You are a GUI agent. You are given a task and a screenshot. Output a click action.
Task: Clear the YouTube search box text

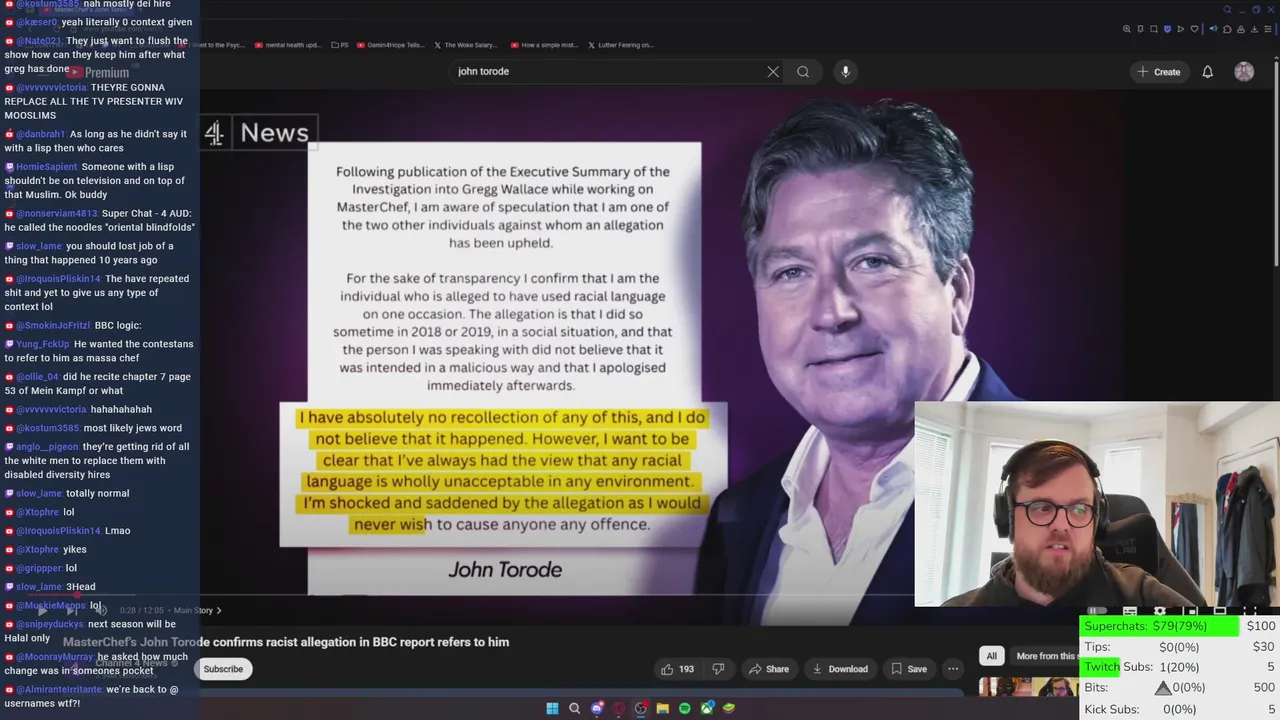tap(773, 72)
